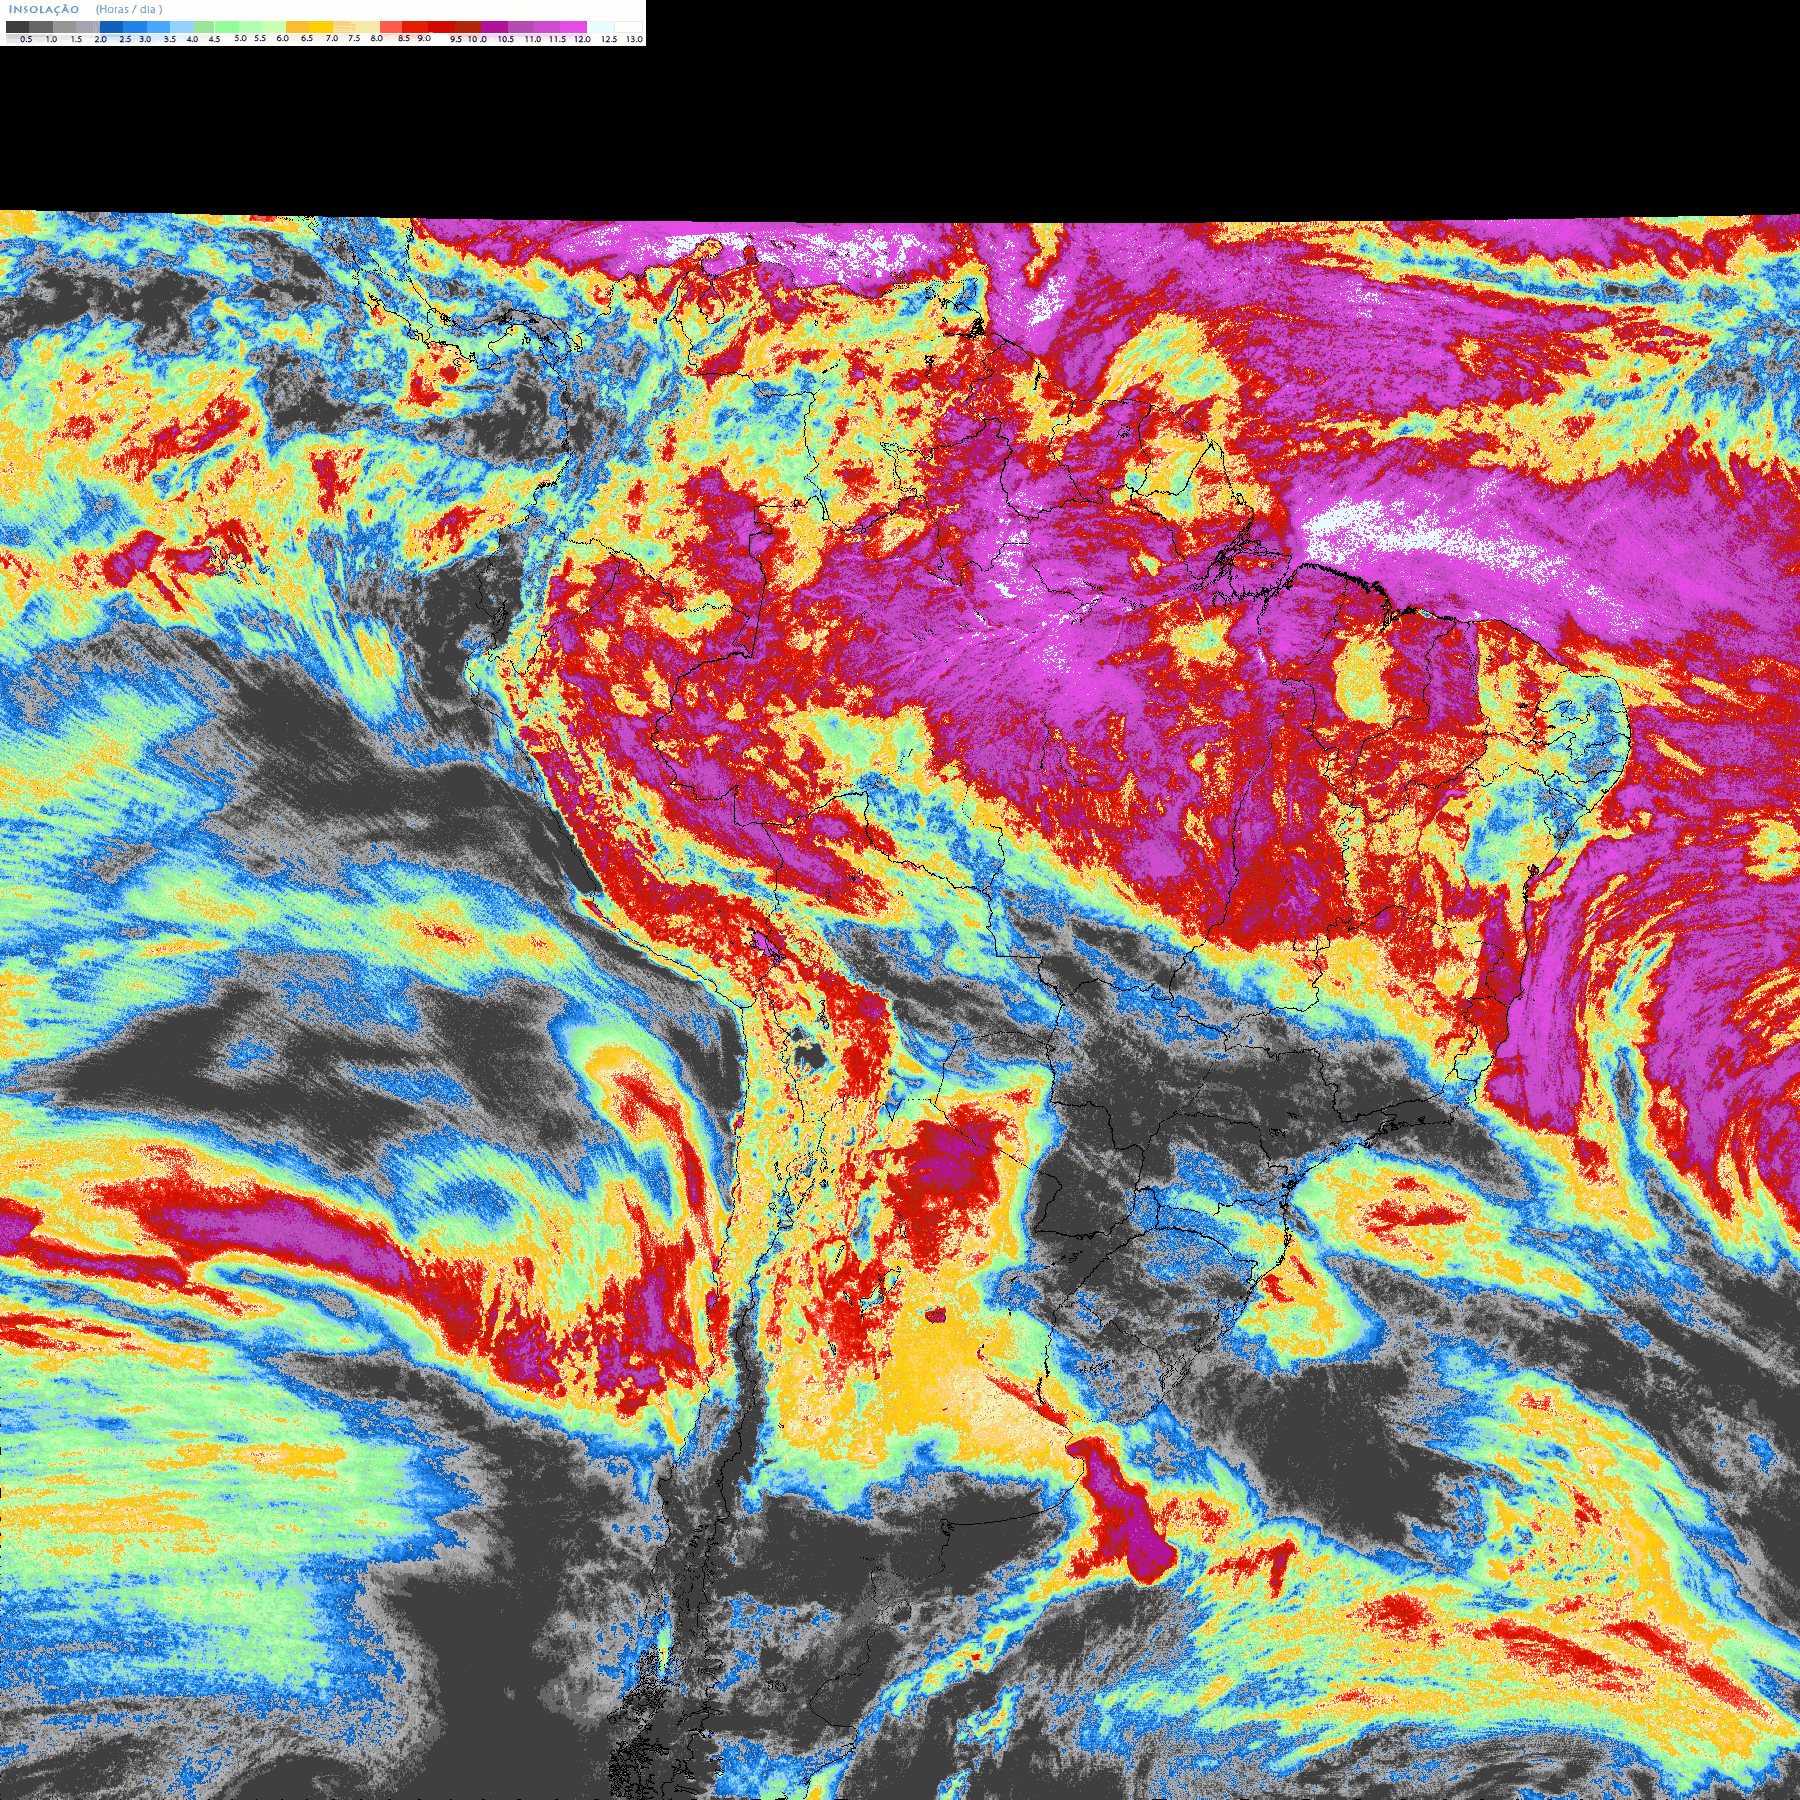Pick the yellow swatch between 6.5 and 7.0
The image size is (1800, 1800).
pos(321,27)
